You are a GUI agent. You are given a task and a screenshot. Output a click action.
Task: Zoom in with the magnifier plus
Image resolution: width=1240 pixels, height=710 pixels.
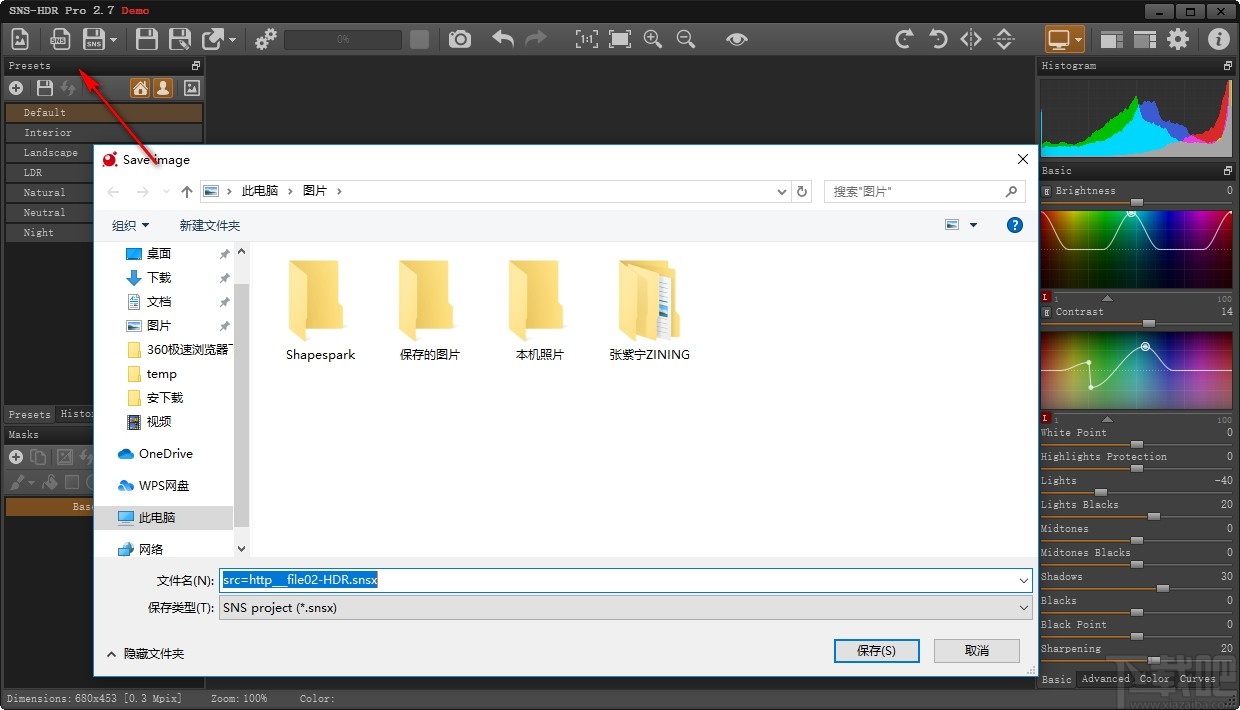click(x=653, y=39)
